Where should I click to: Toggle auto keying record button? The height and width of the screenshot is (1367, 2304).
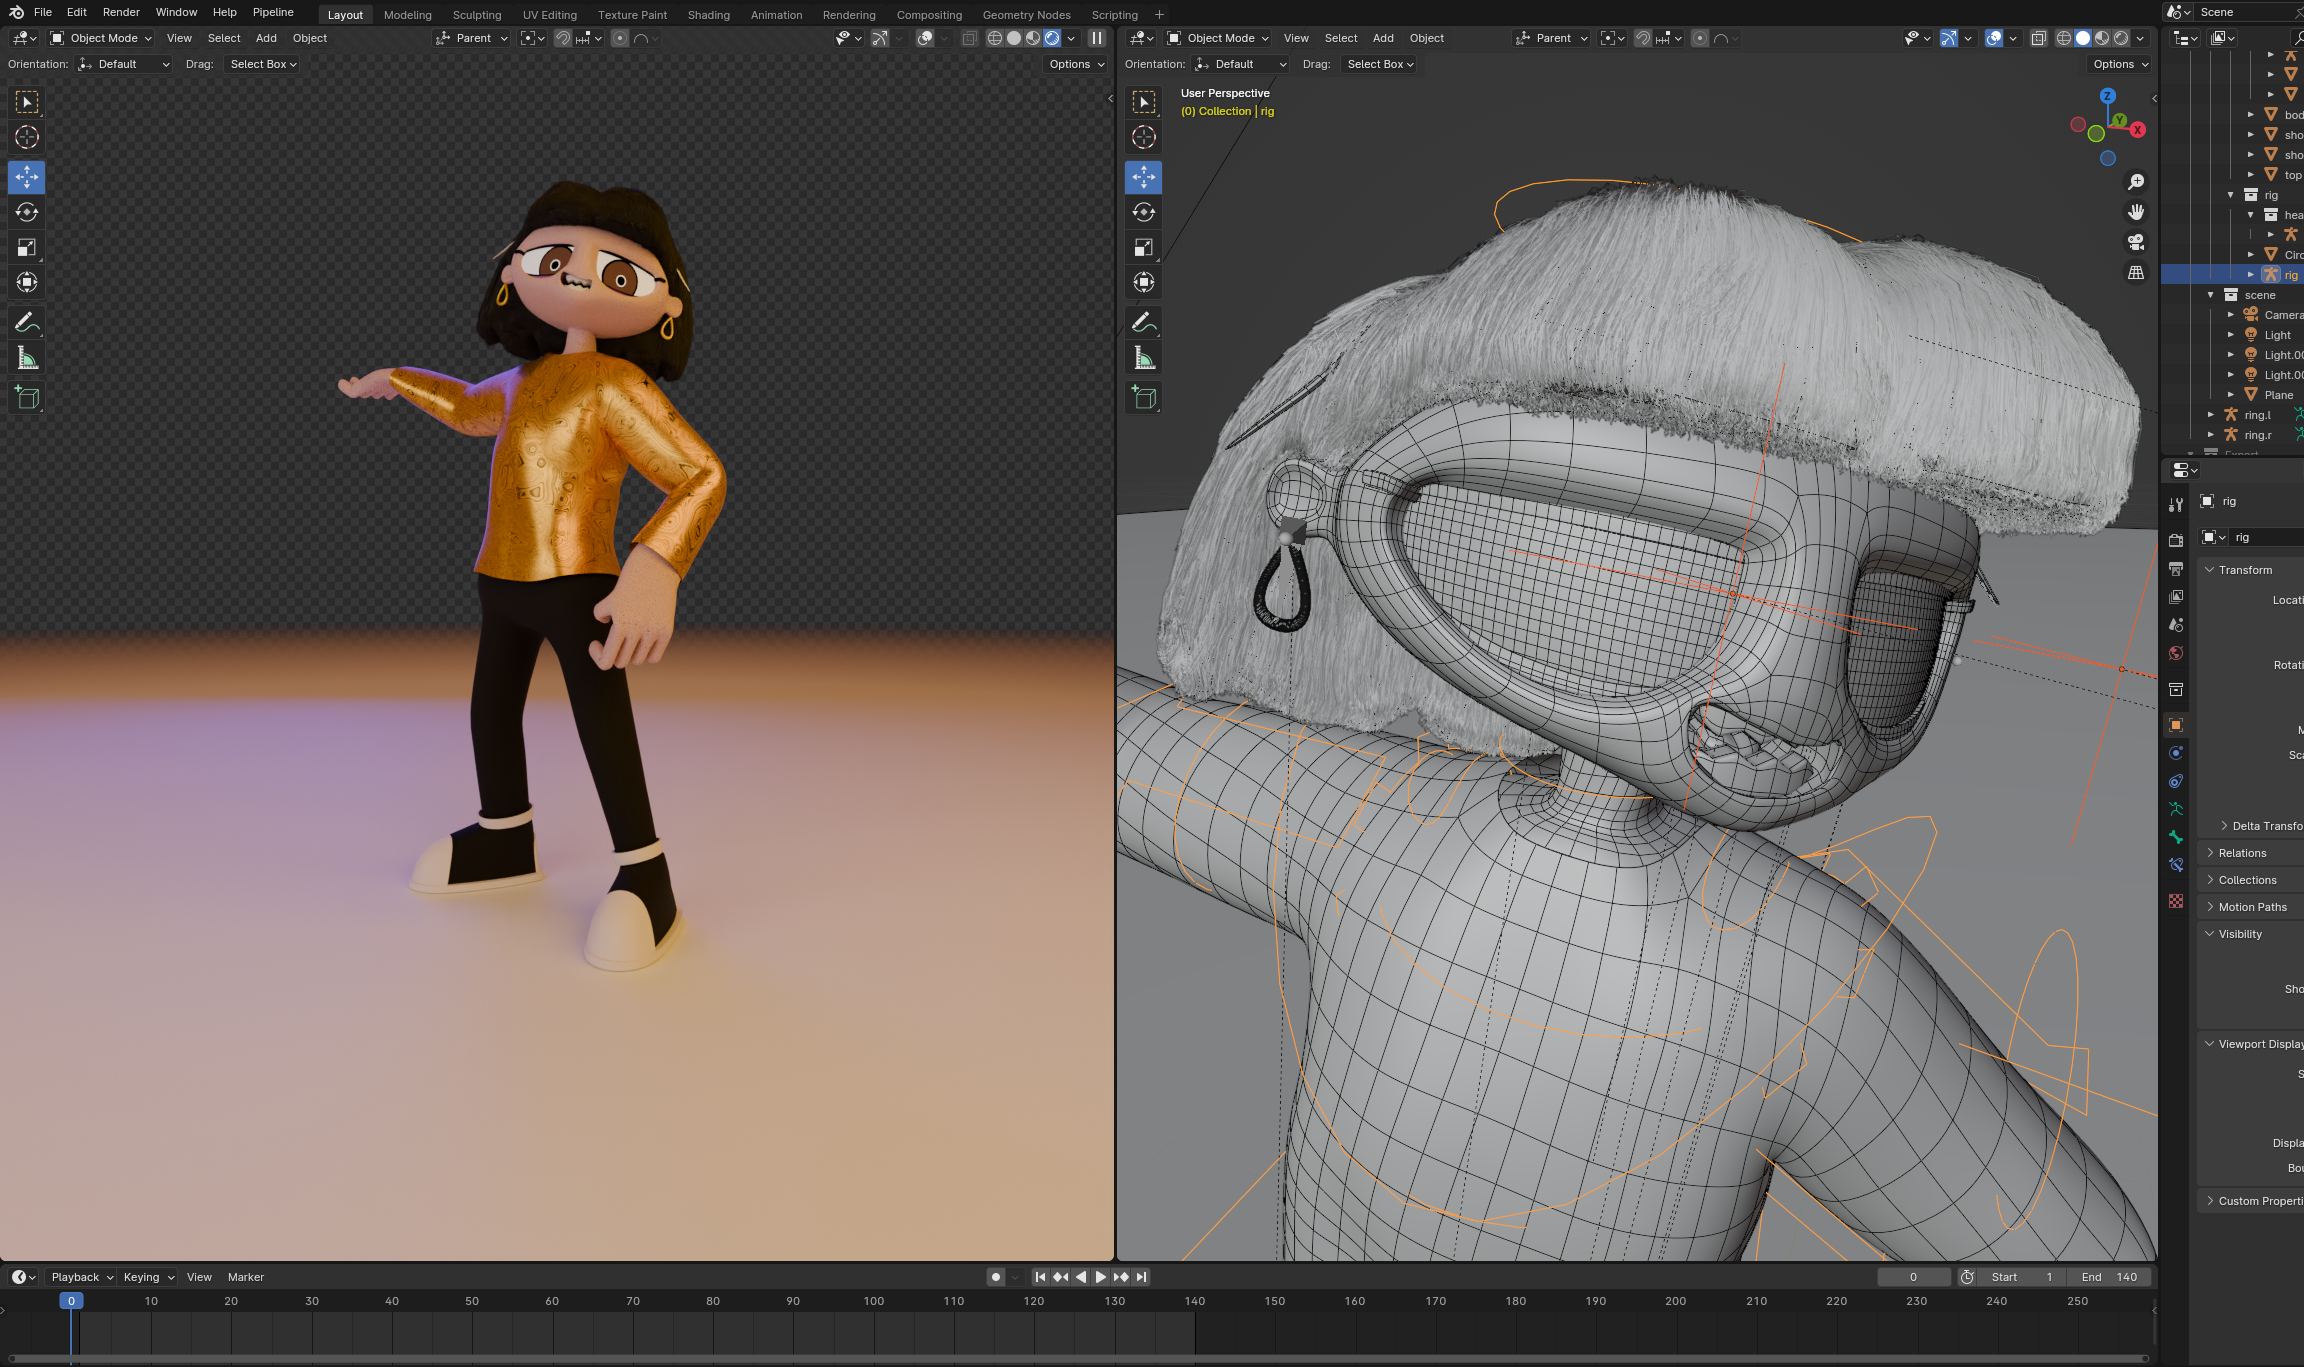(995, 1277)
